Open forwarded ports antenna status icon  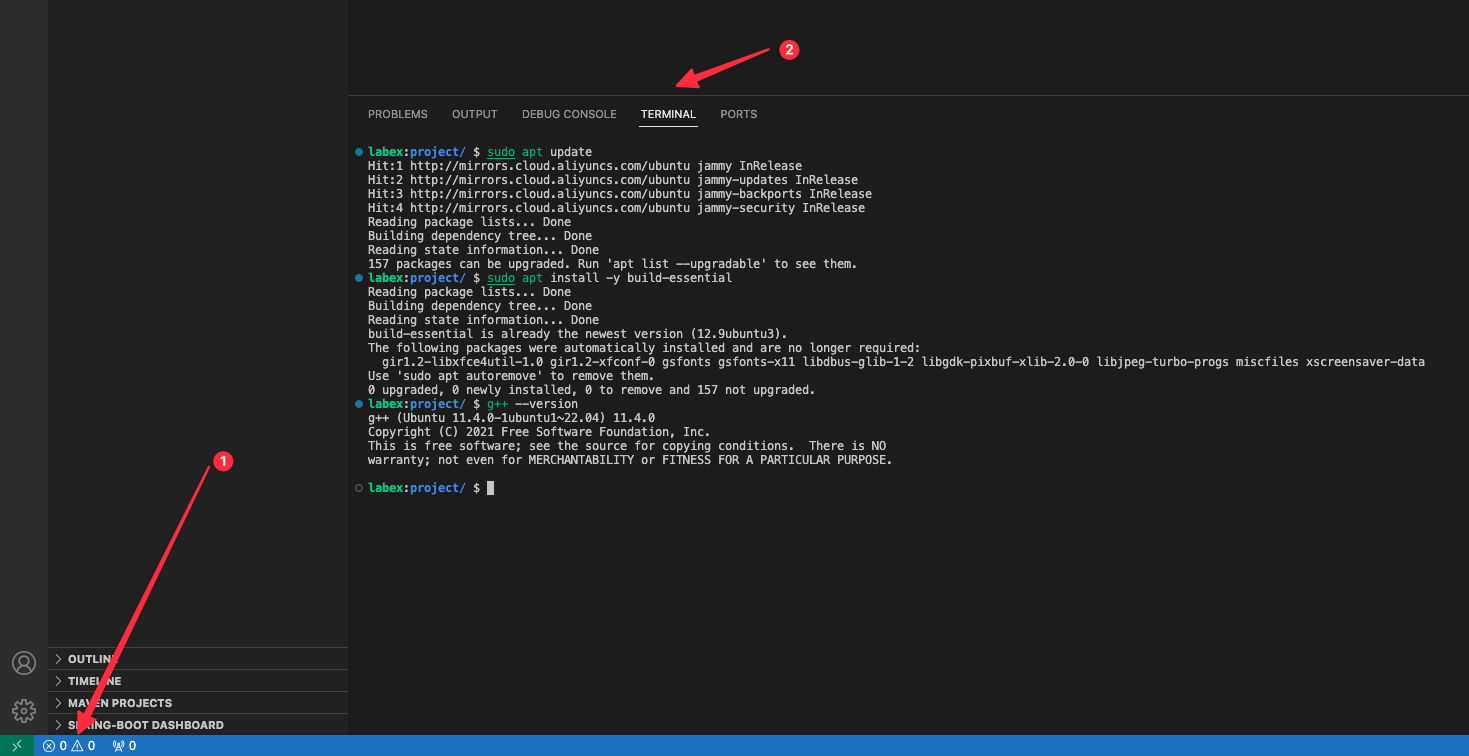(118, 746)
